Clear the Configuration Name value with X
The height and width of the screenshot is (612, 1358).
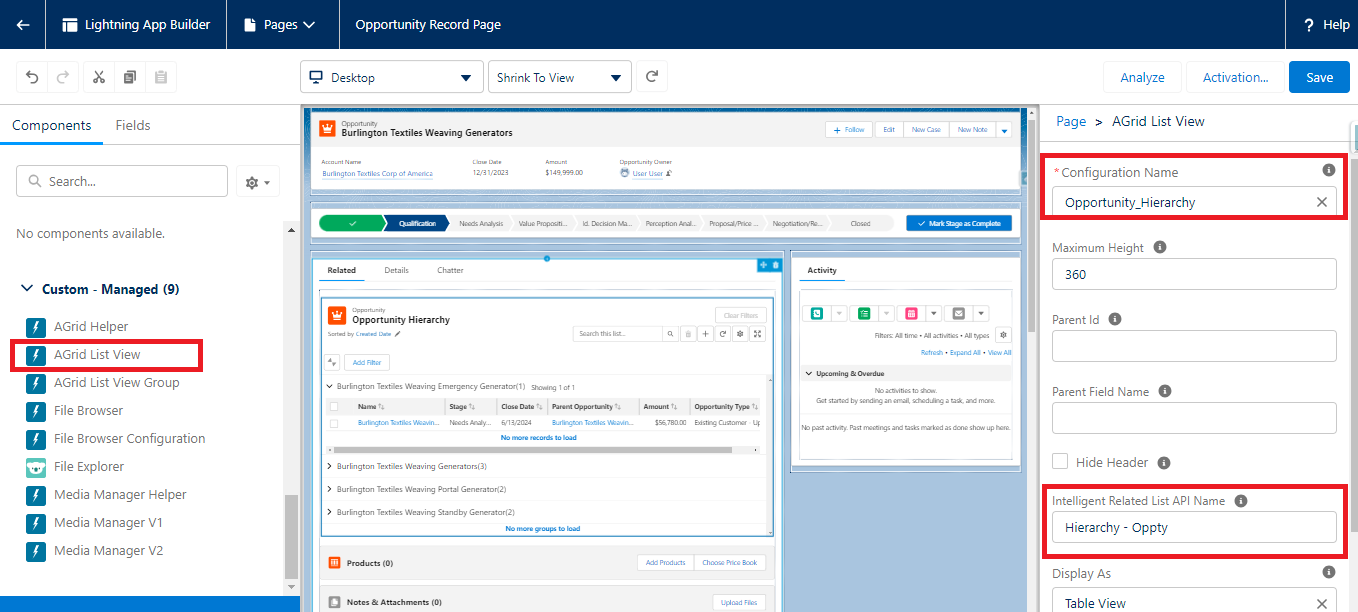coord(1322,202)
